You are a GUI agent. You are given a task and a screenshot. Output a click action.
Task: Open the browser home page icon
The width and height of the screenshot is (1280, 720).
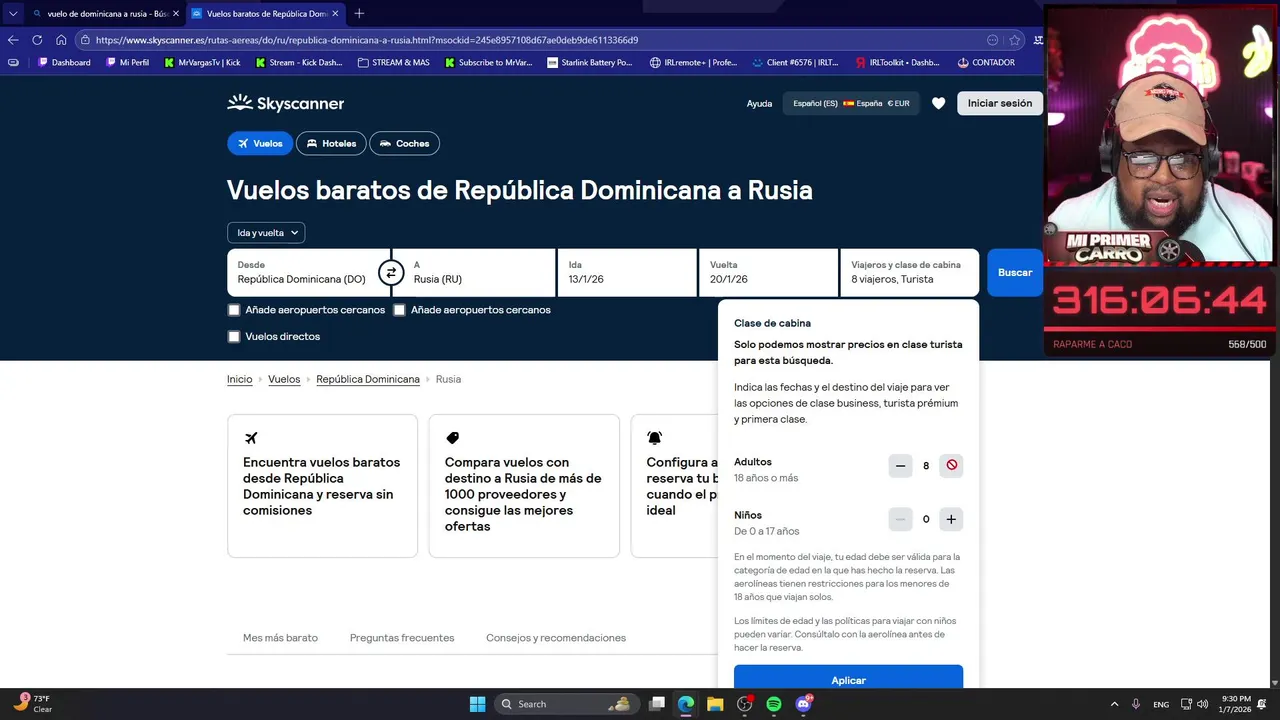(61, 40)
